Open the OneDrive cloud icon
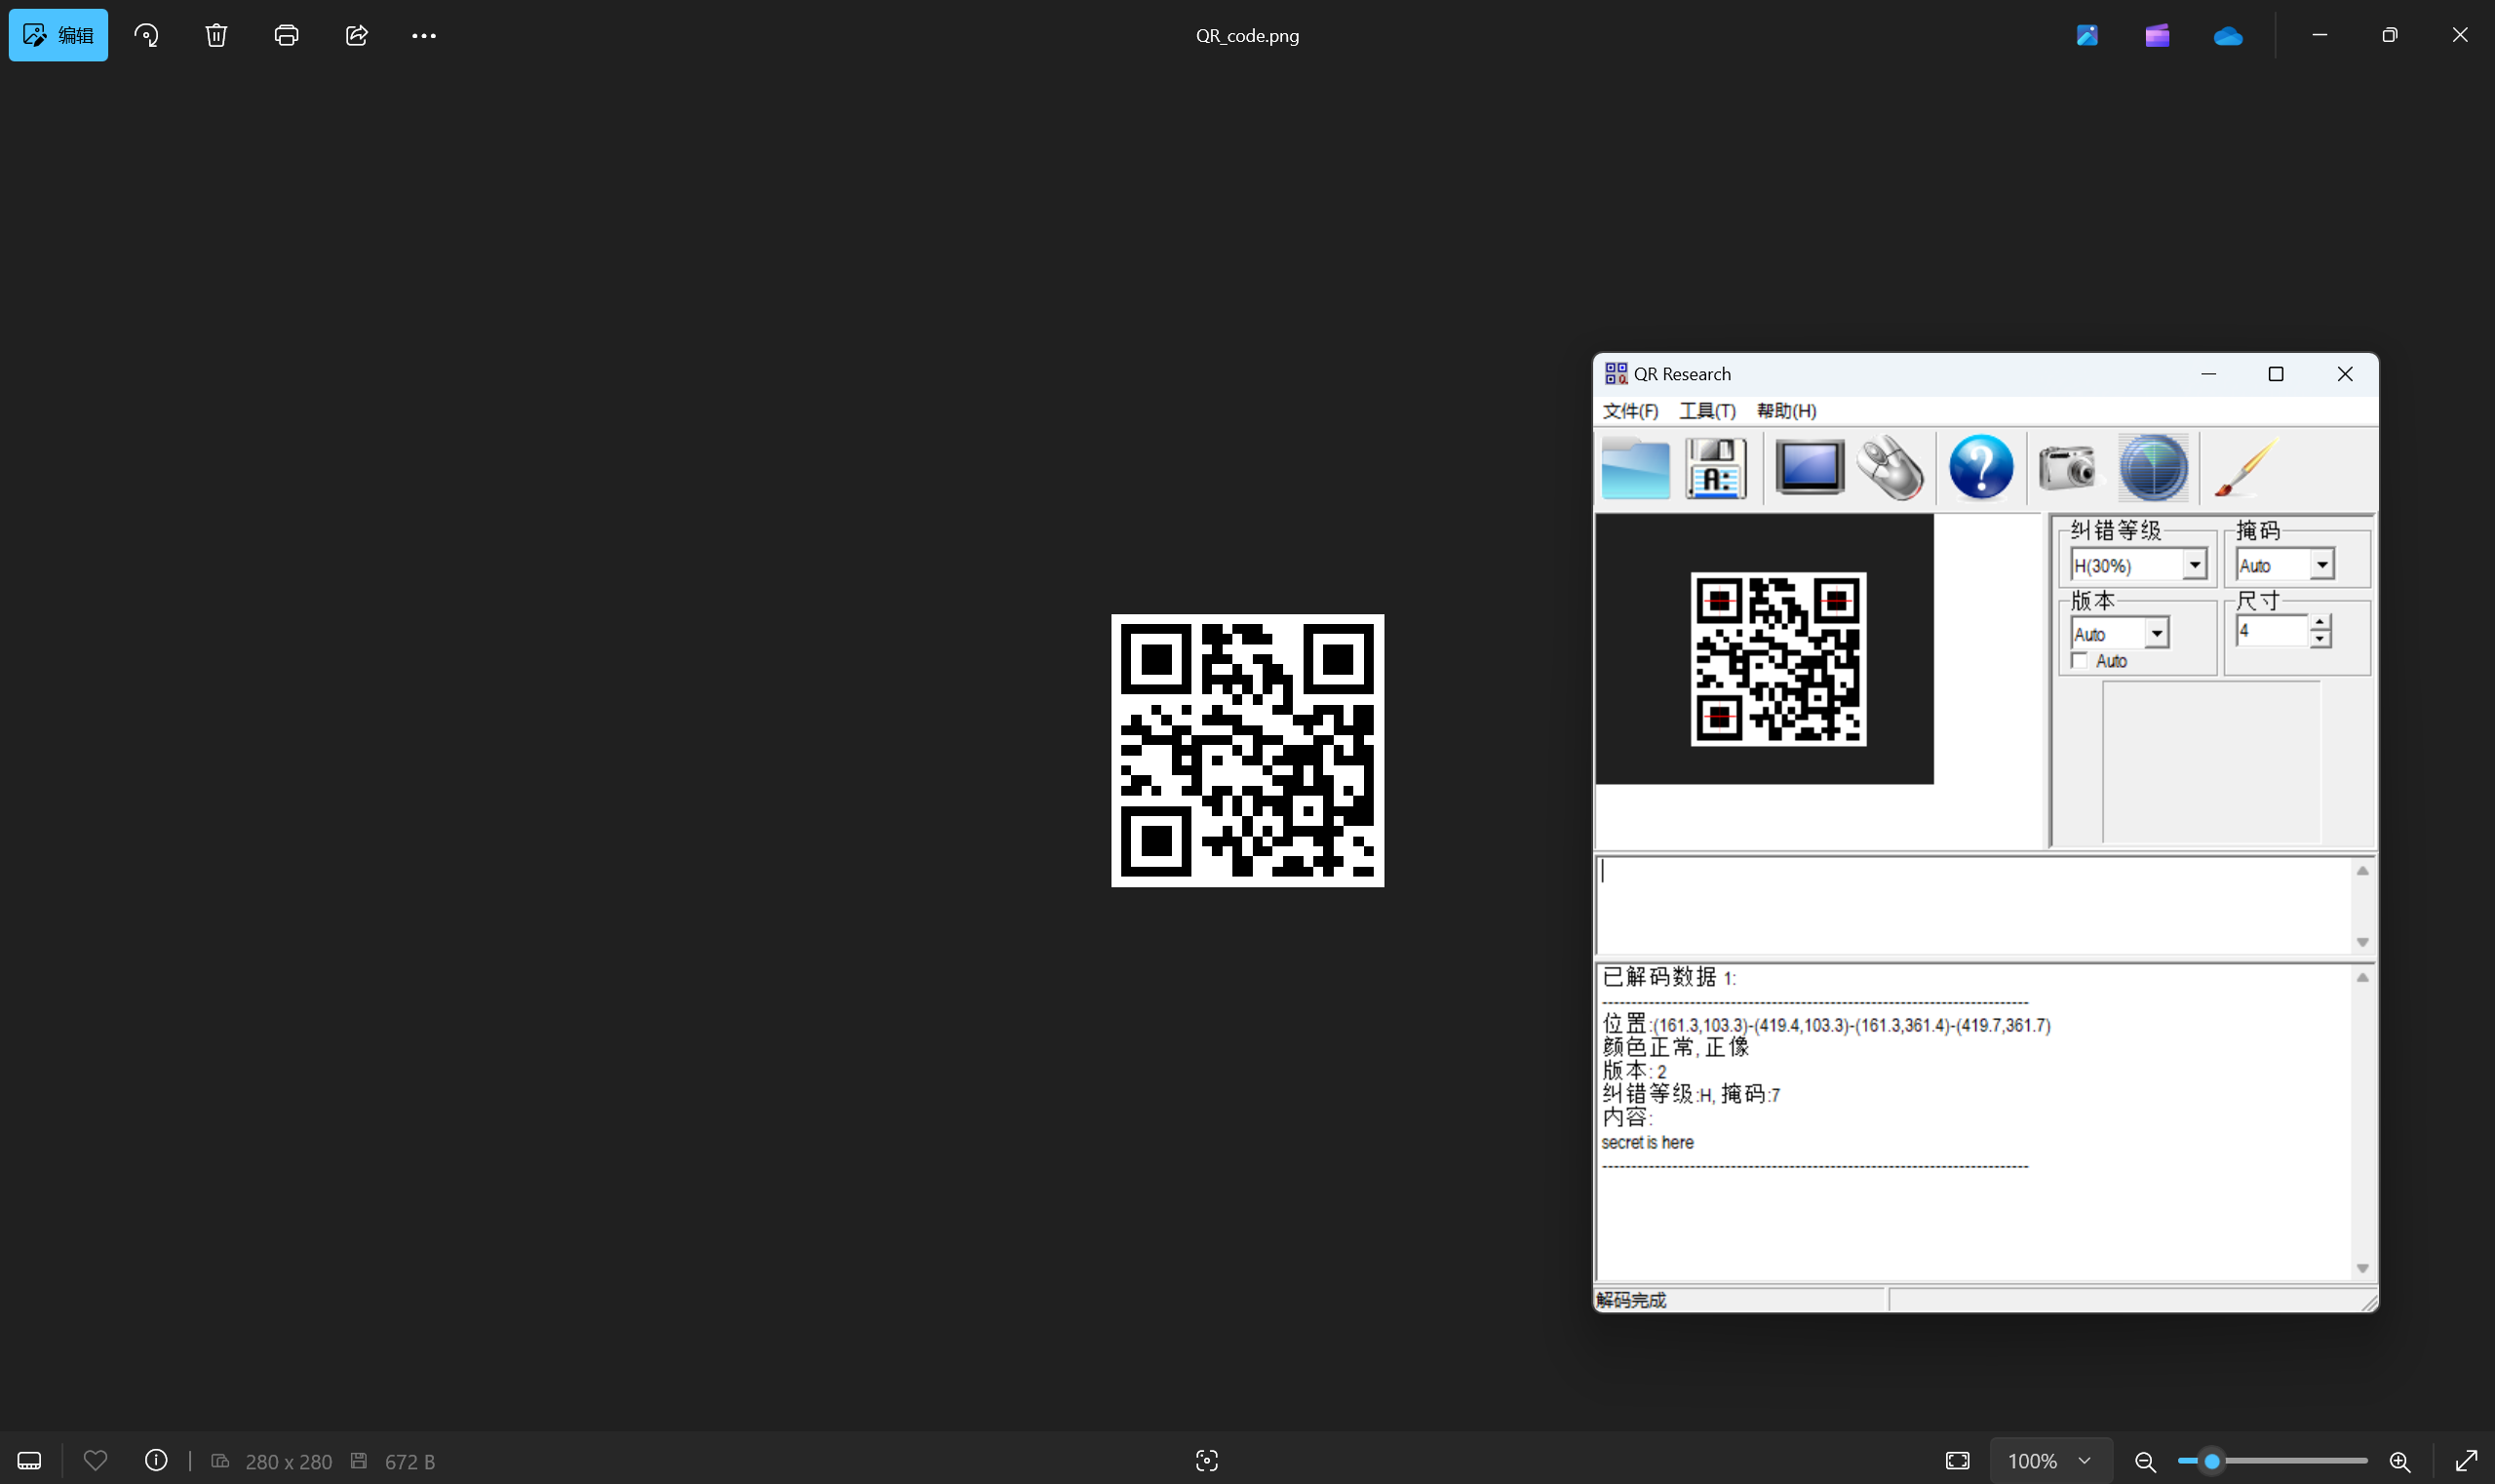The height and width of the screenshot is (1484, 2495). 2228,36
